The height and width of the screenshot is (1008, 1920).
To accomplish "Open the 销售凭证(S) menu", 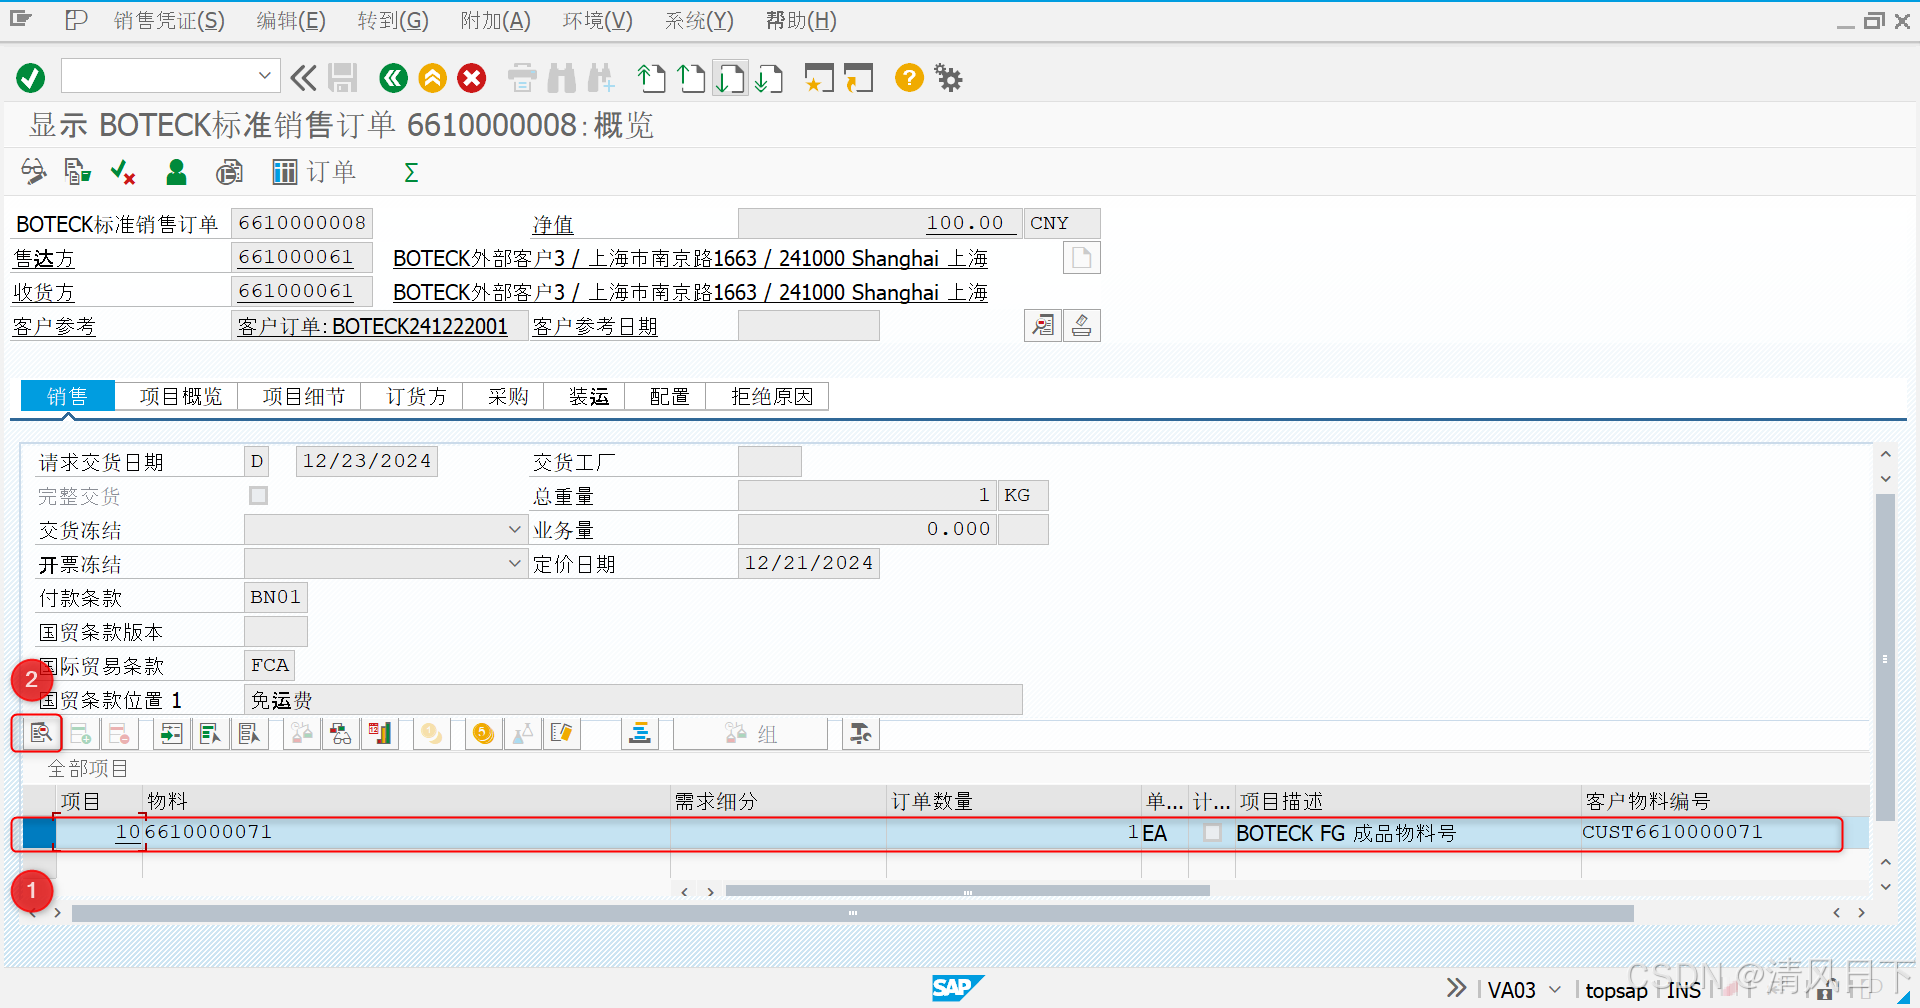I will coord(169,21).
